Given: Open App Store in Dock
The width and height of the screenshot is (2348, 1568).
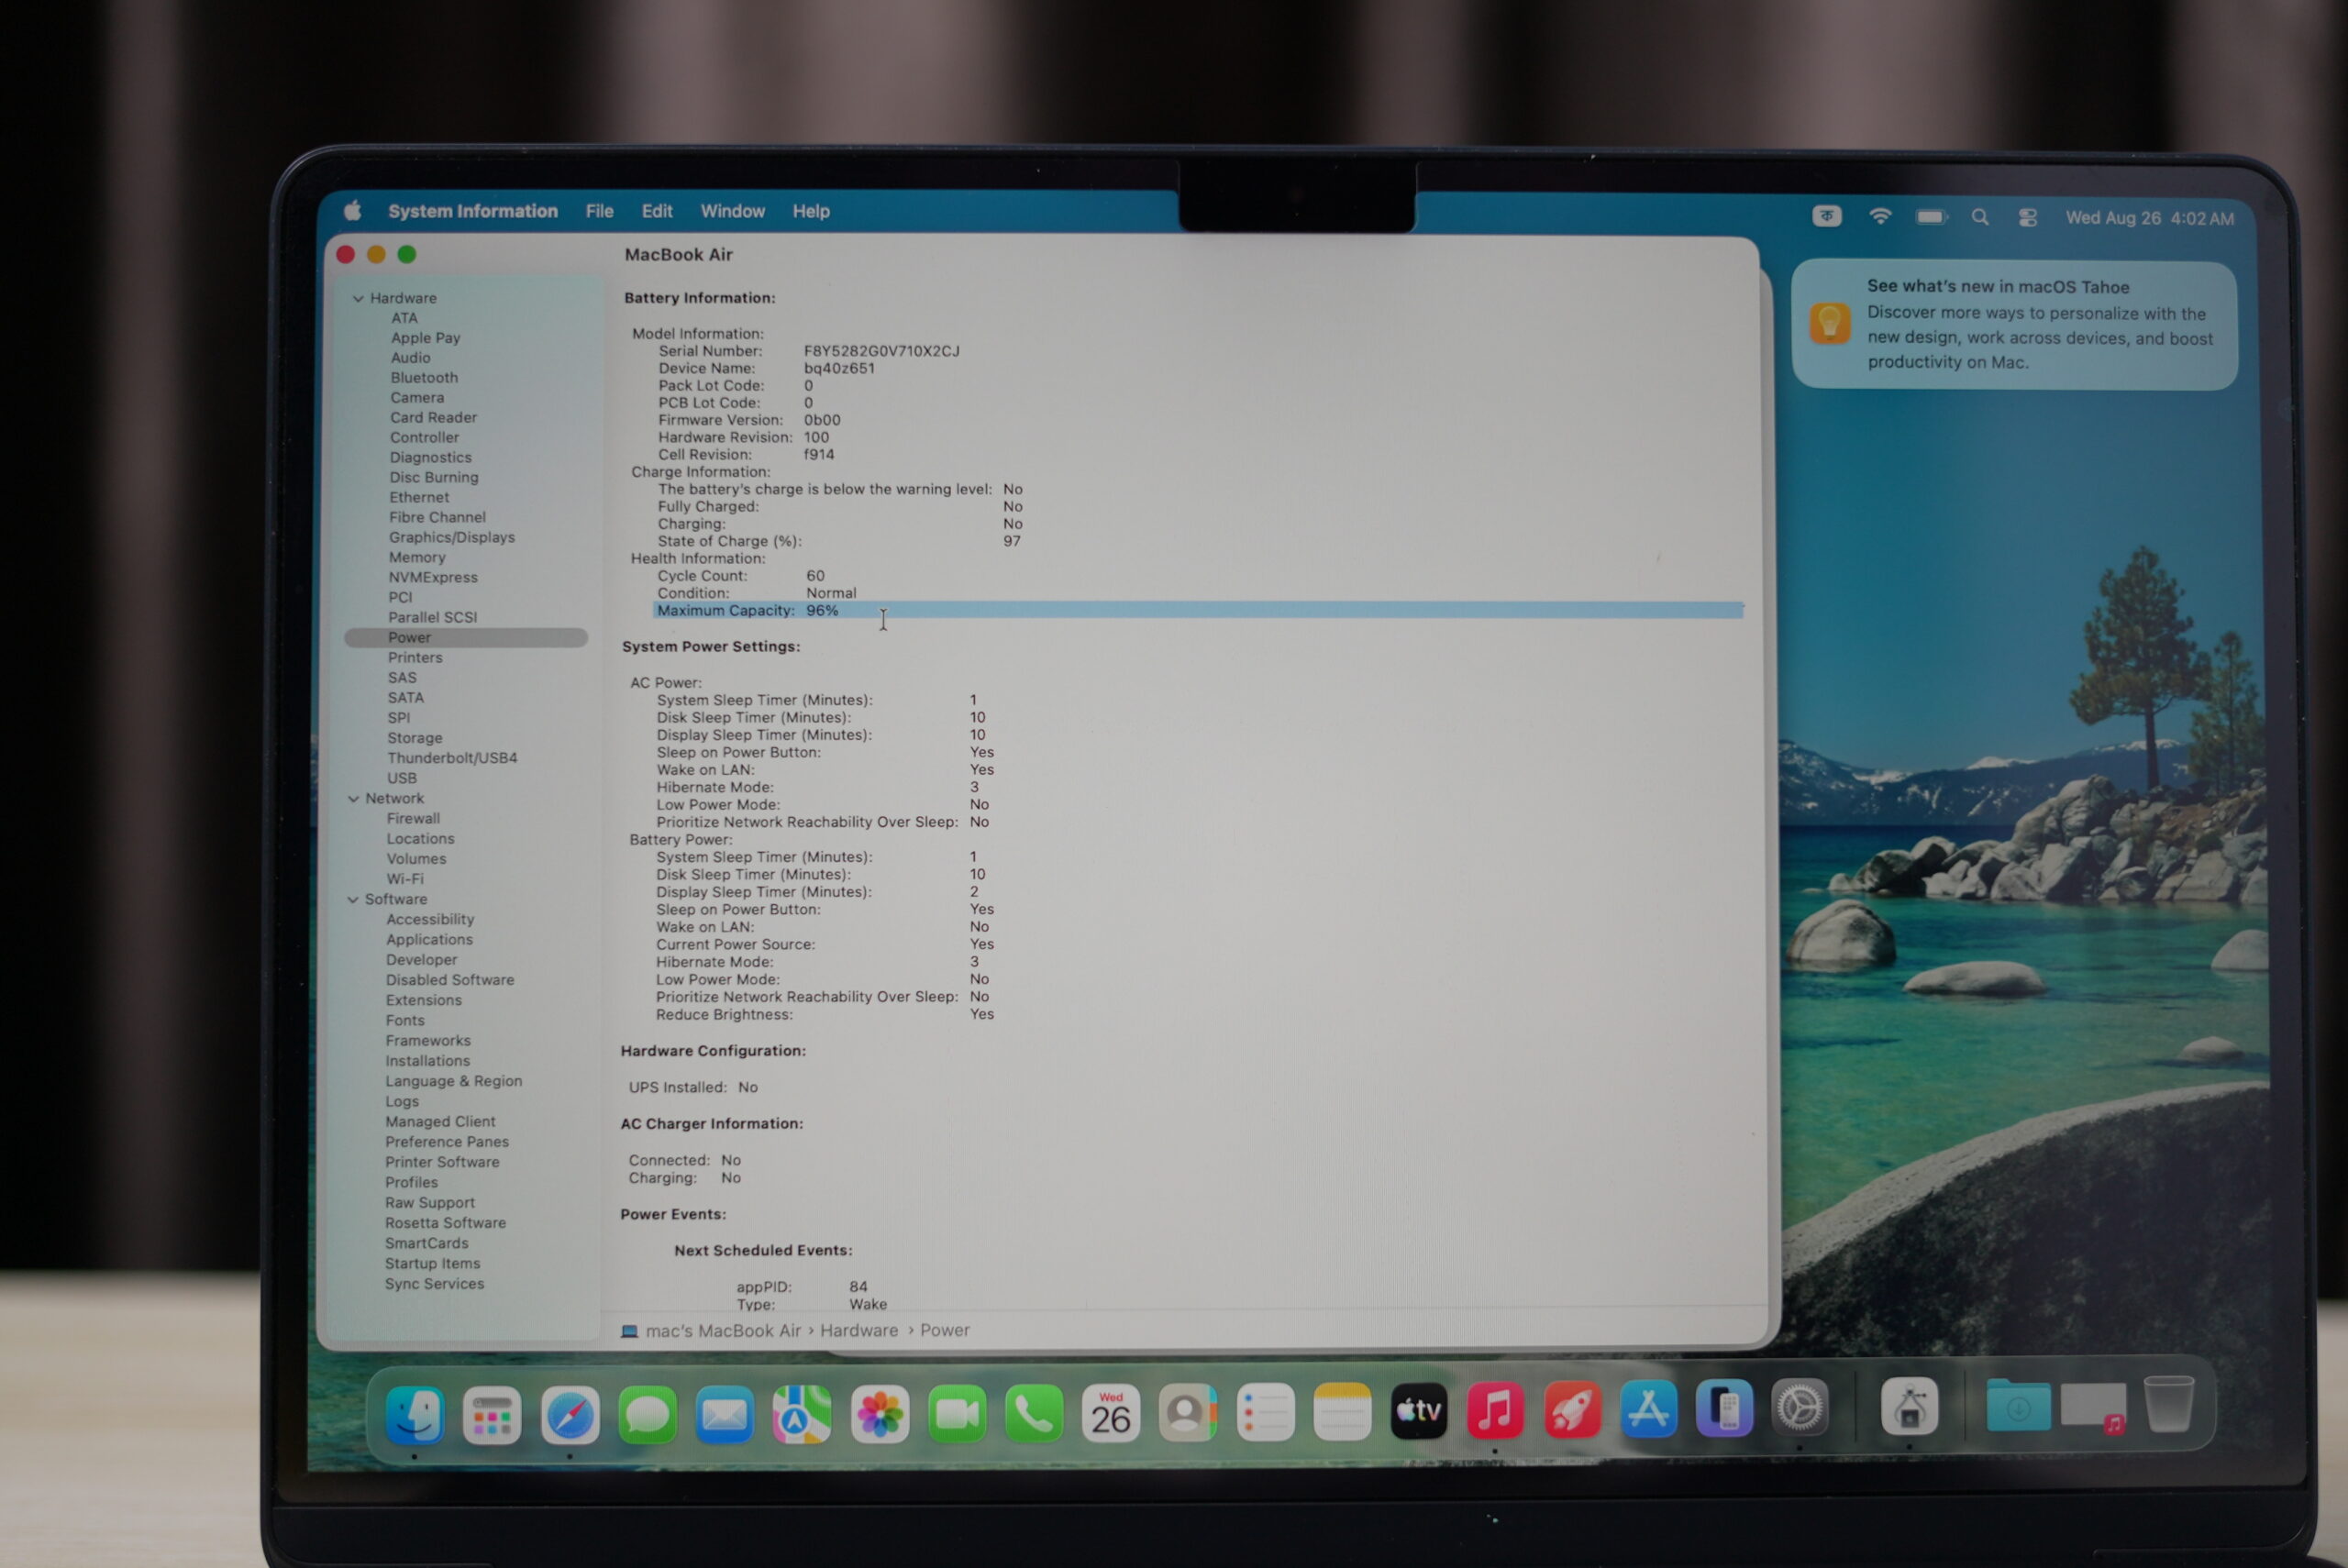Looking at the screenshot, I should click(x=1648, y=1410).
